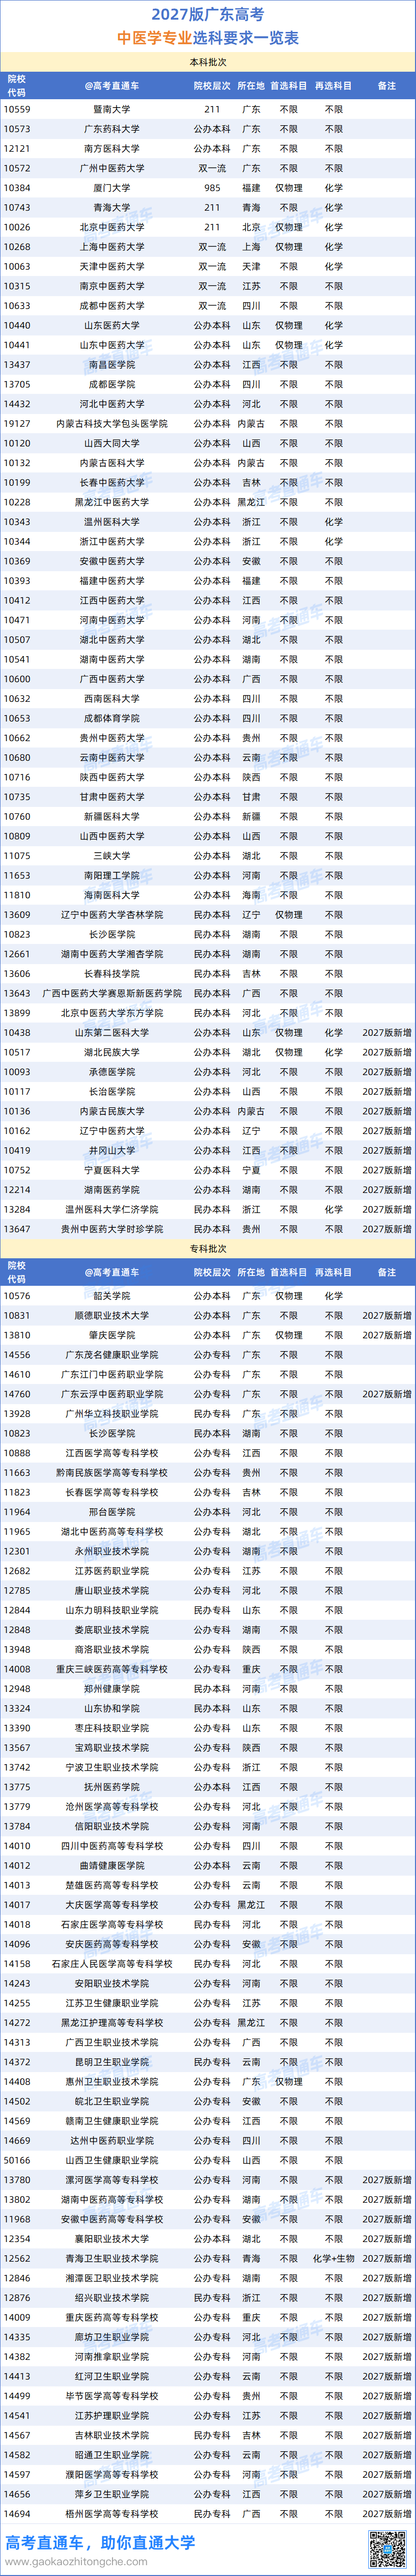The width and height of the screenshot is (416, 2576).
Task: Click the school name 上海中医药大学
Action: click(112, 247)
